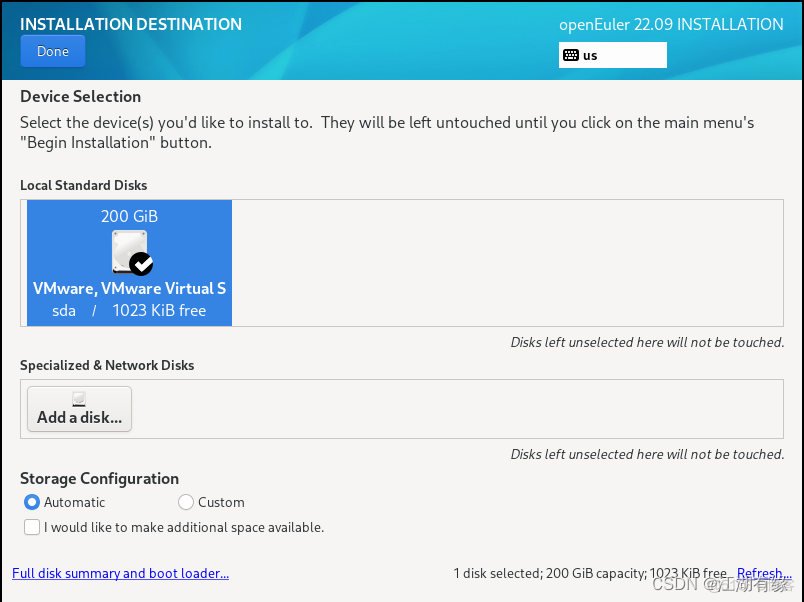Click the small disk icon above 'Add a disk'
The width and height of the screenshot is (804, 602).
(79, 399)
